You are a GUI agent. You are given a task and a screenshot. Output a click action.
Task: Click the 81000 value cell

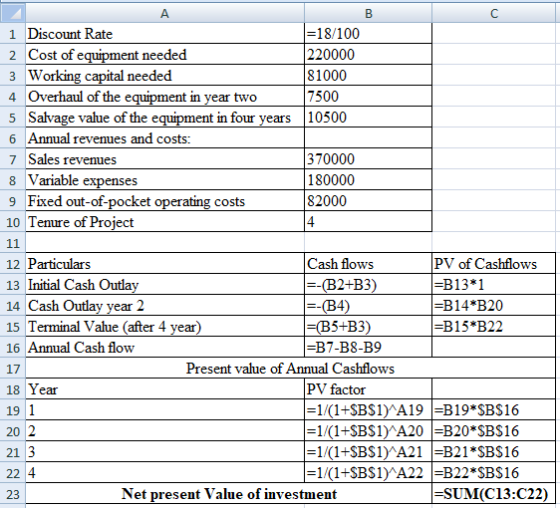pyautogui.click(x=368, y=75)
